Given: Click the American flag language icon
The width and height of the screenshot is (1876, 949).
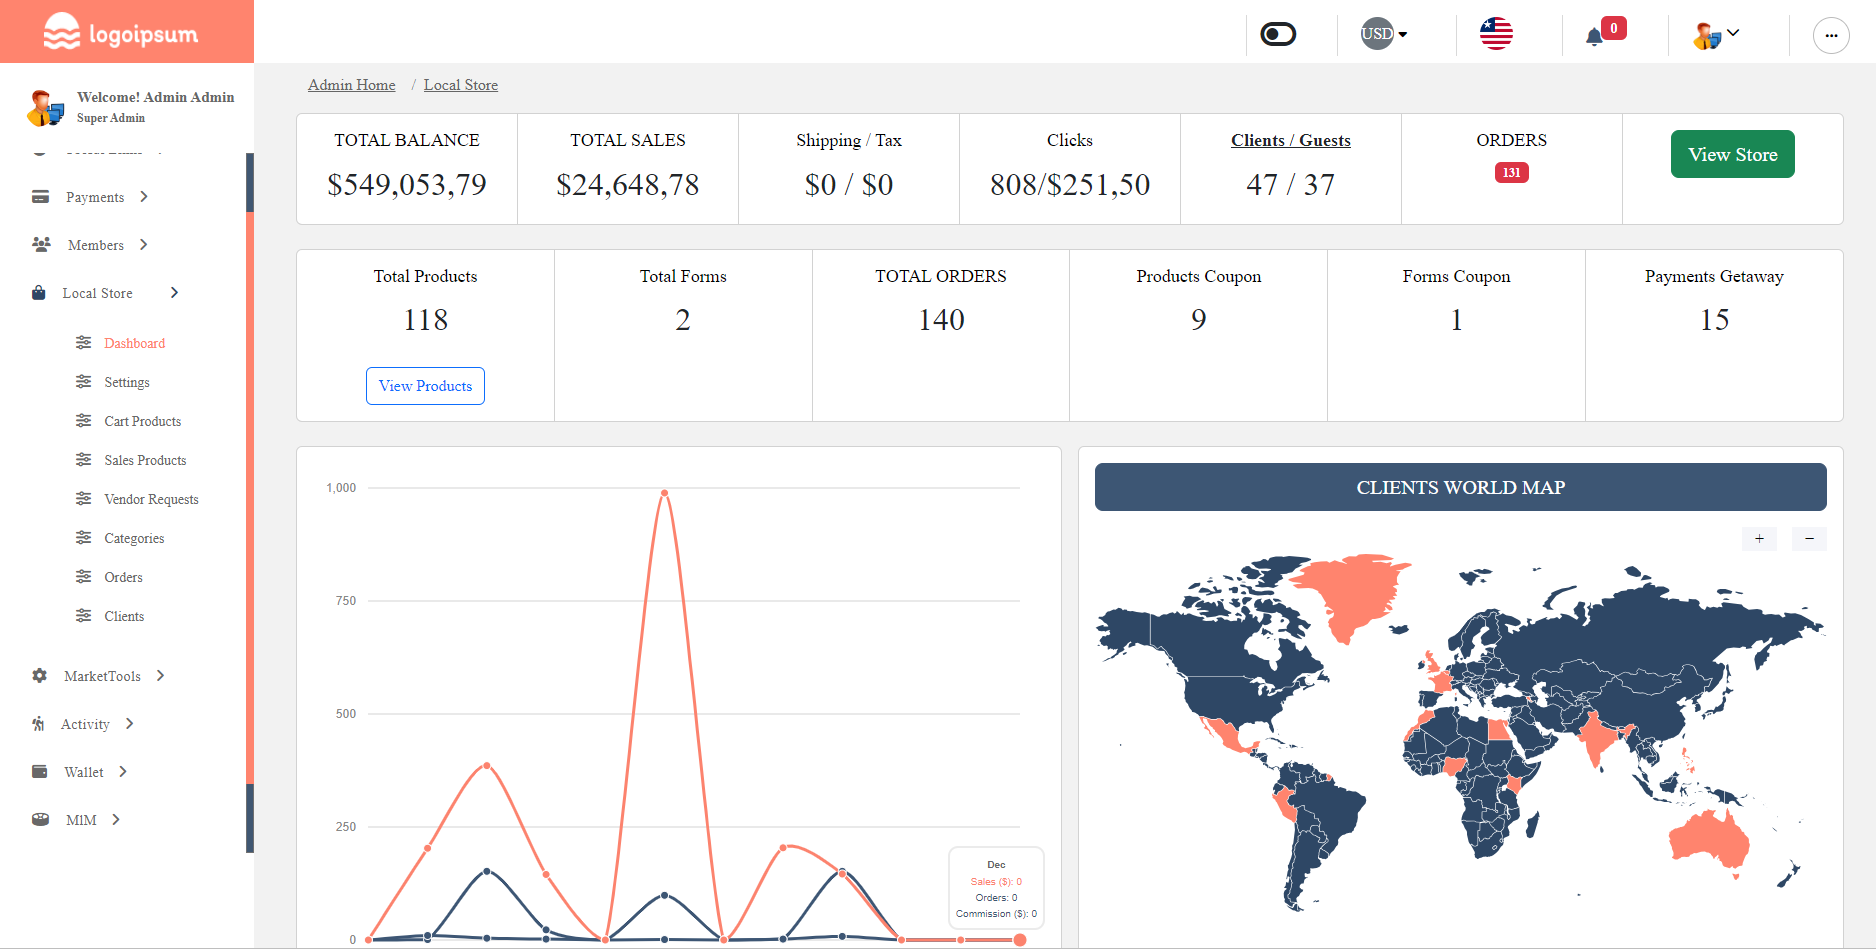Looking at the screenshot, I should [1495, 31].
